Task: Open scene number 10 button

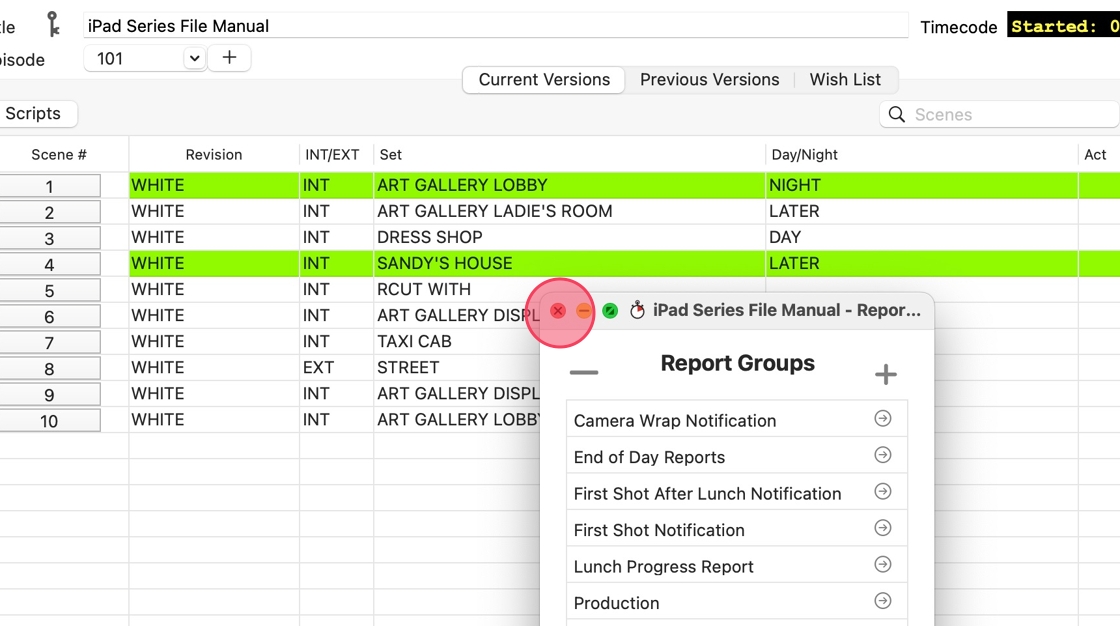Action: click(x=49, y=421)
